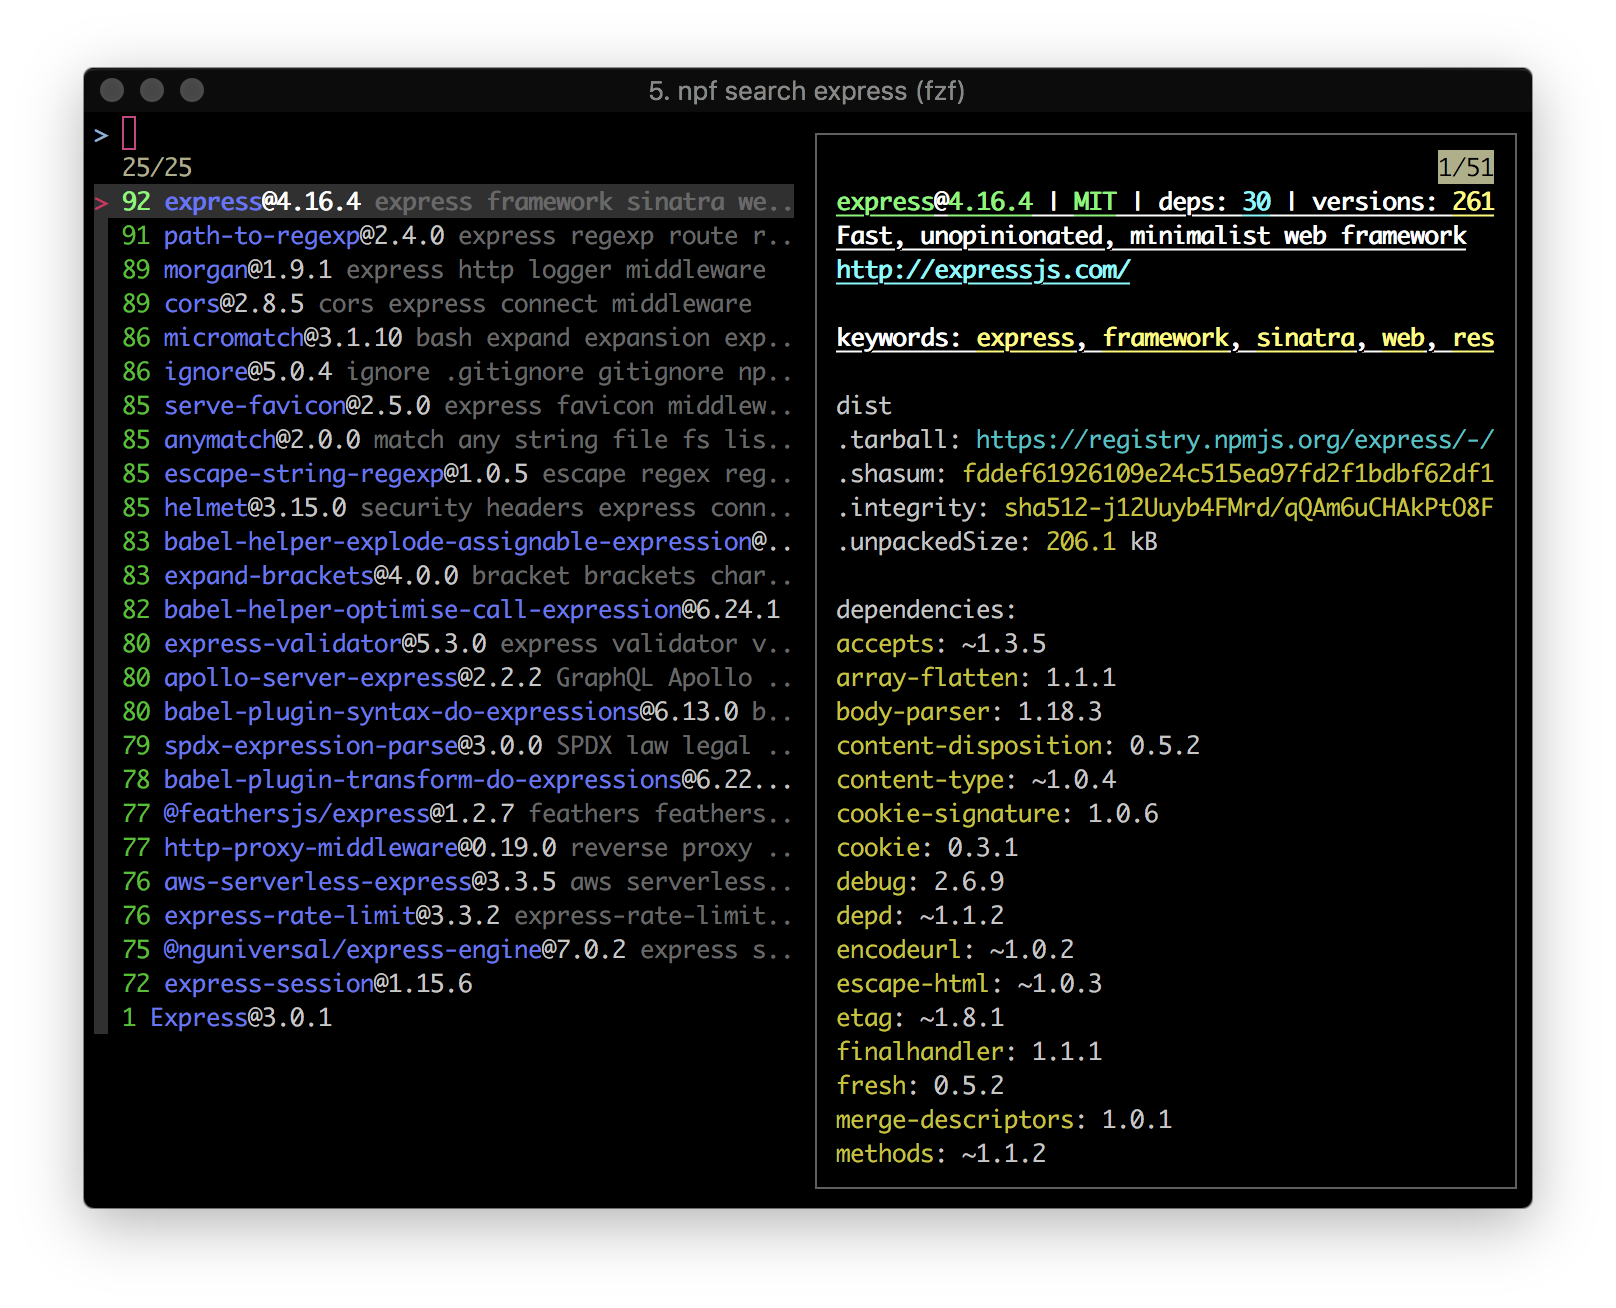Select the @nguniversal/express-engine@7.0.2 row
Screen dimensions: 1616x1308
click(x=444, y=949)
